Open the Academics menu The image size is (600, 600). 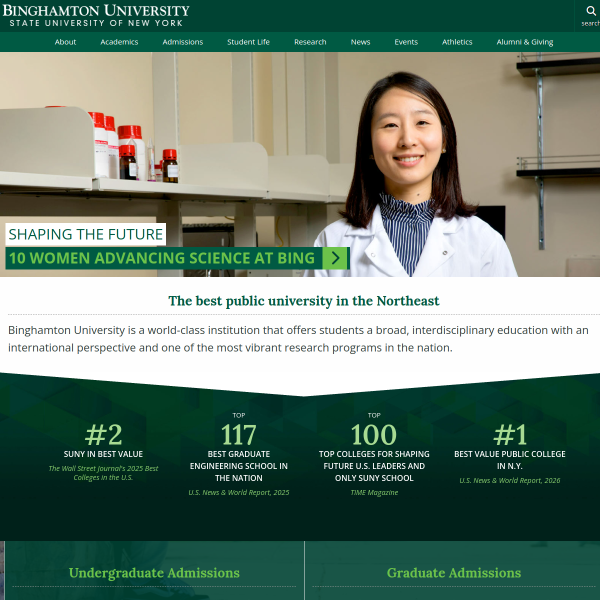(119, 42)
